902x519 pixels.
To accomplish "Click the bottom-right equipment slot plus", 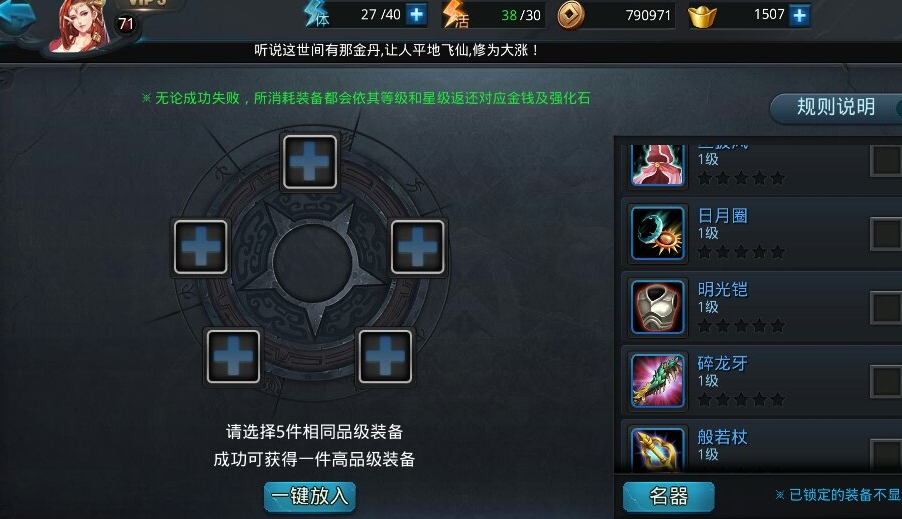I will (x=385, y=356).
